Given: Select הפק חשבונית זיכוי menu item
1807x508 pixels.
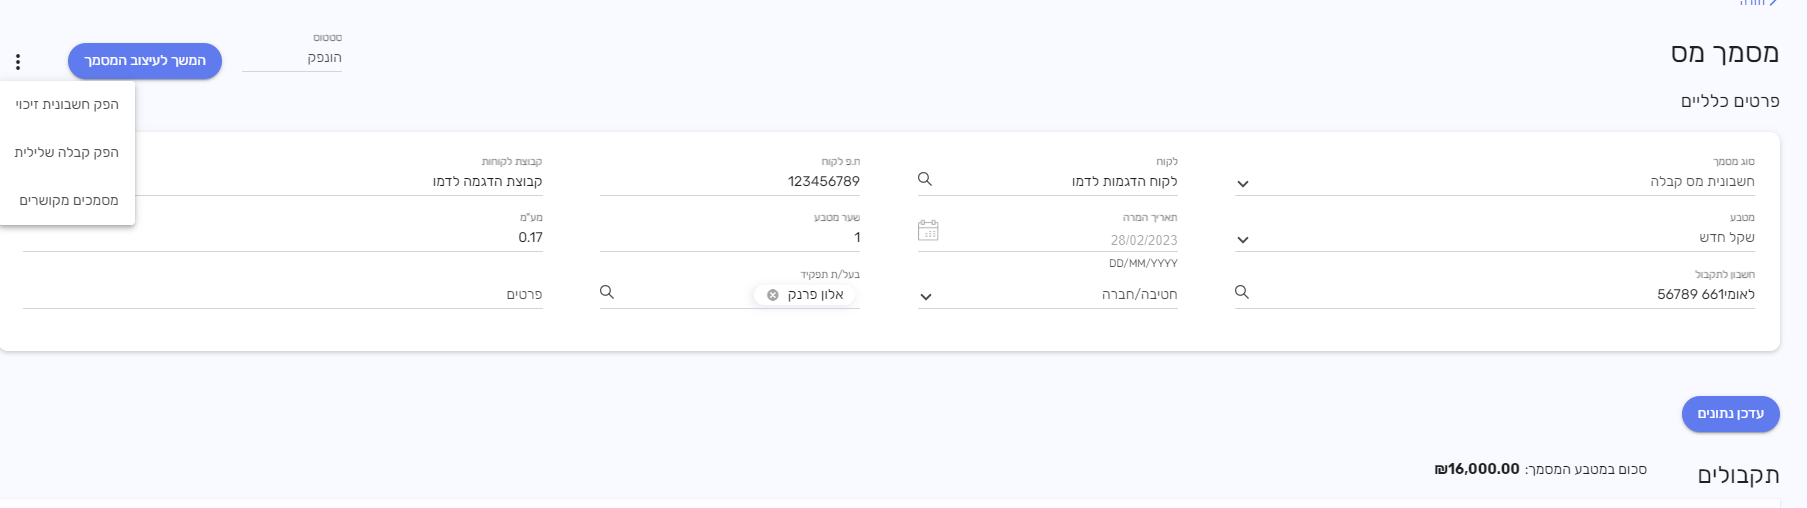Looking at the screenshot, I should tap(67, 105).
